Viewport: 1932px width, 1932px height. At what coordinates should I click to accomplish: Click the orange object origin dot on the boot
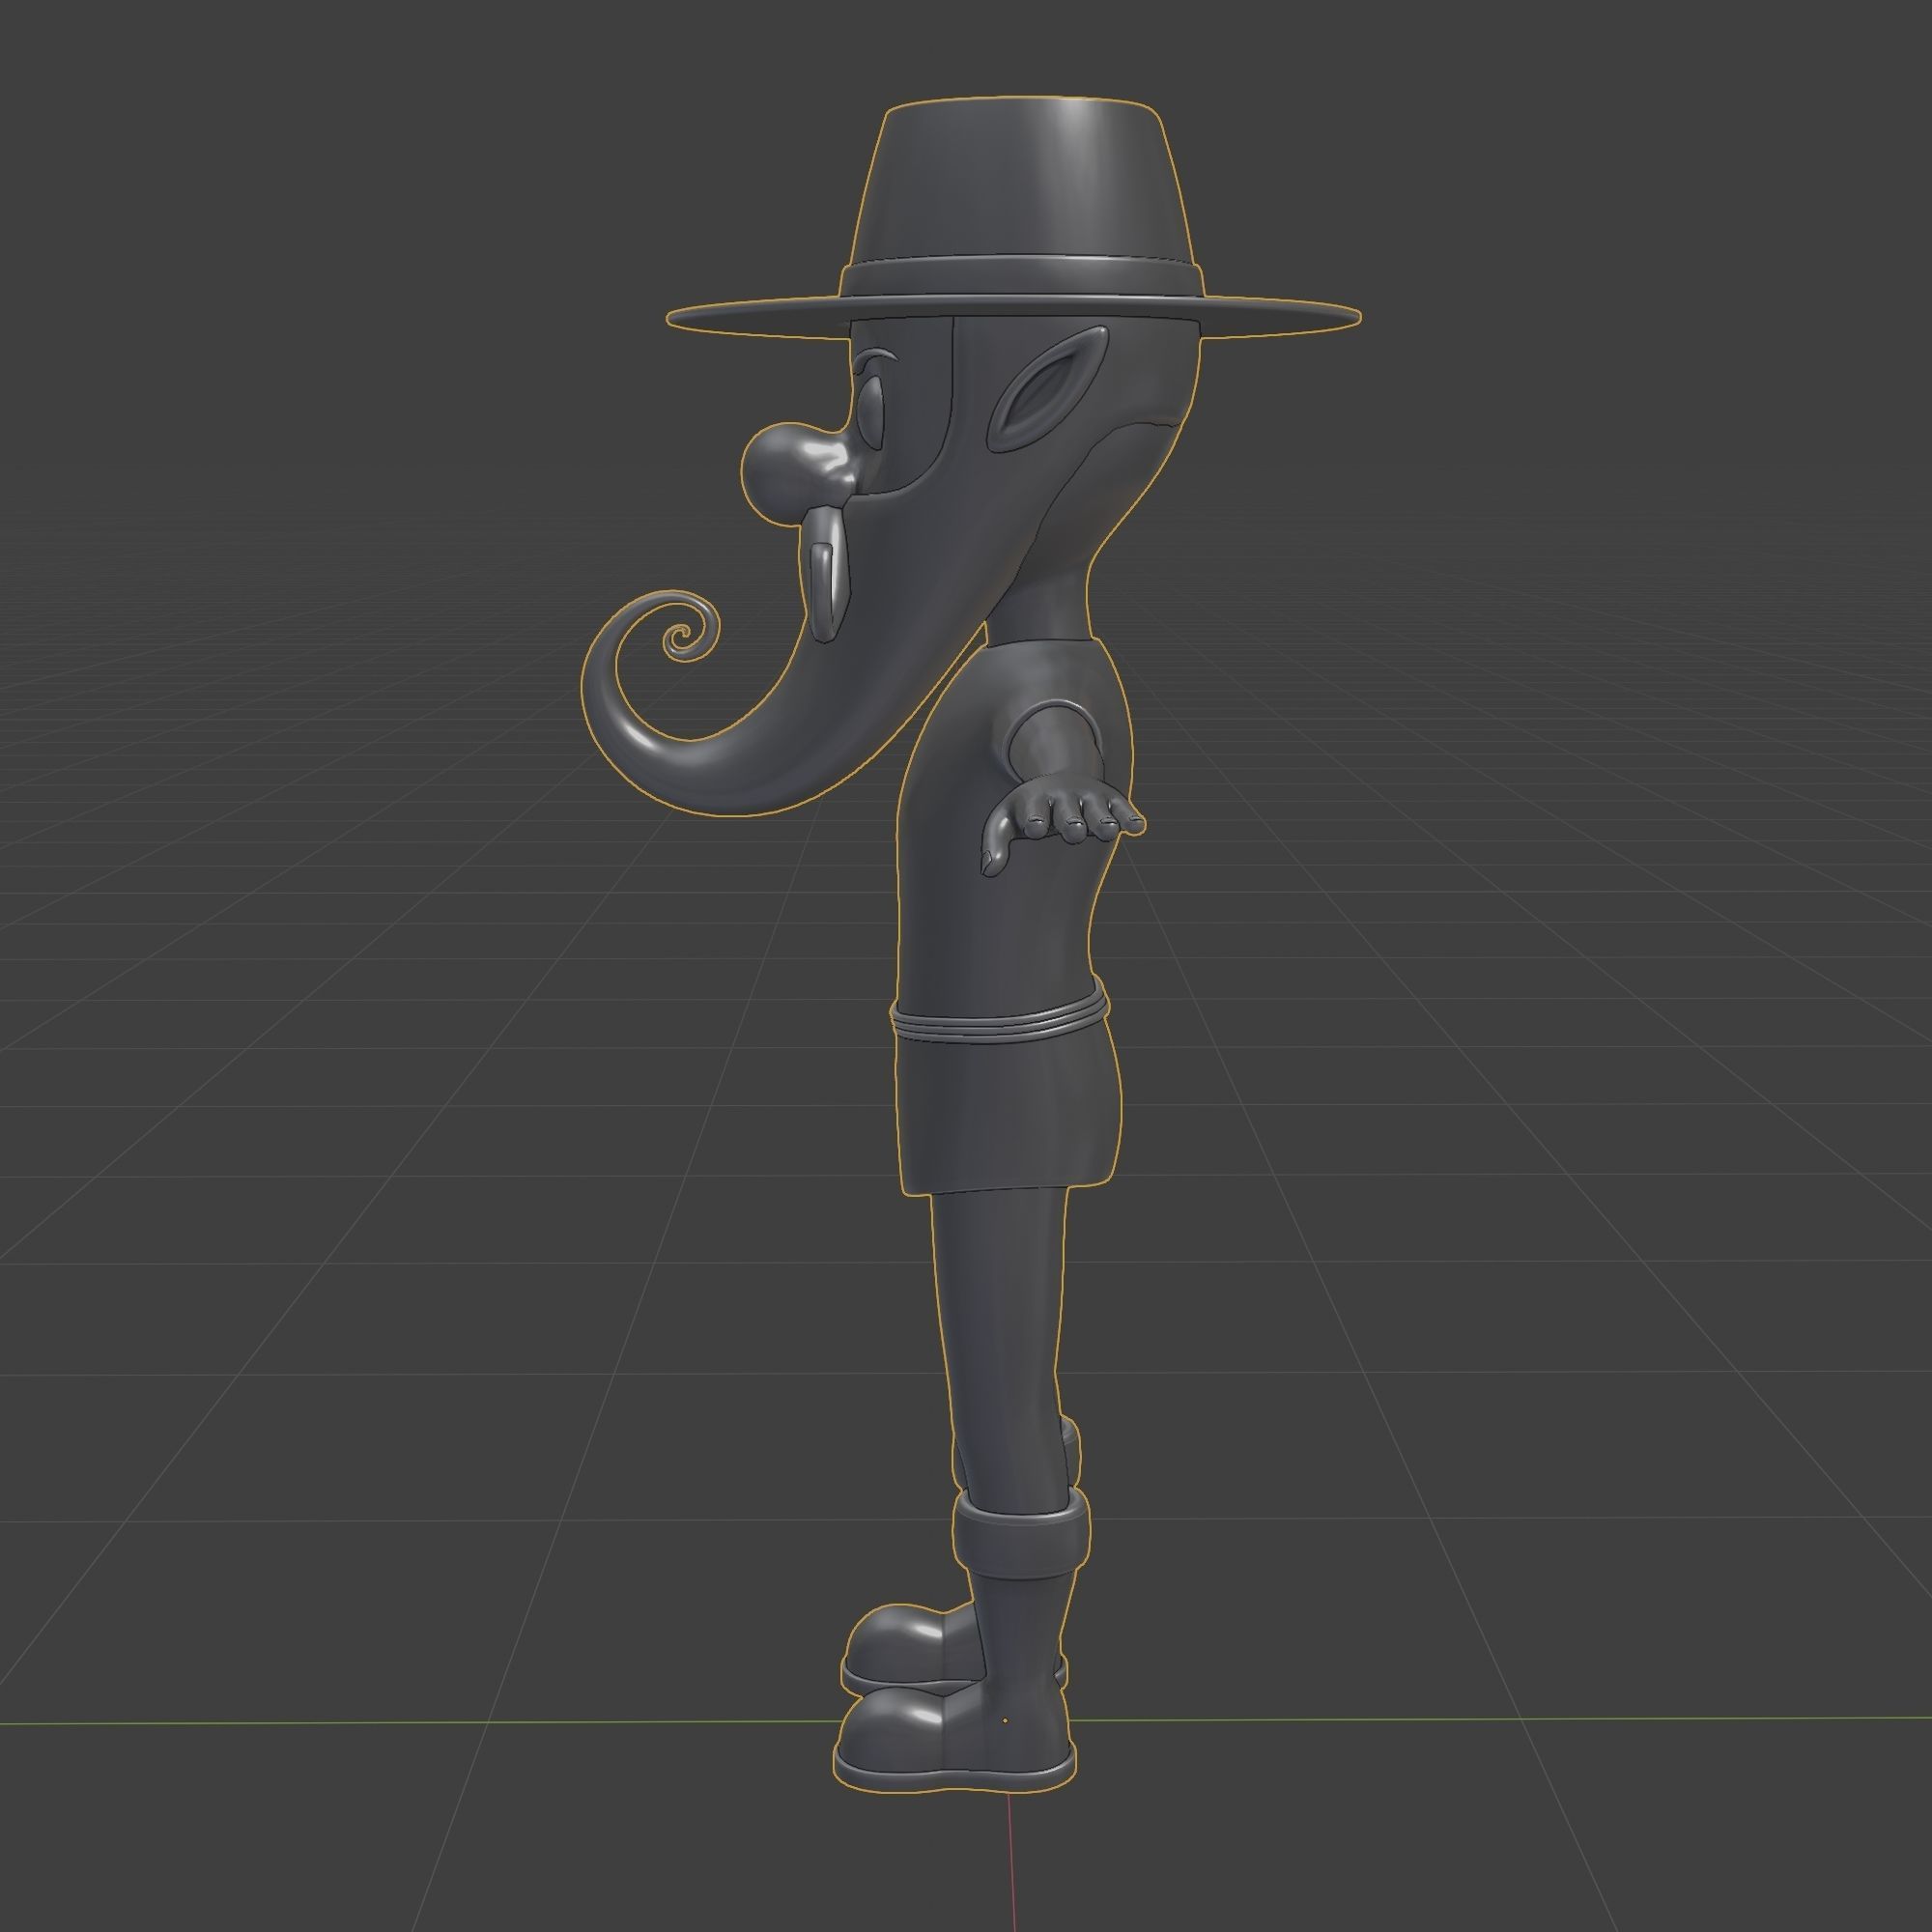click(1005, 1721)
